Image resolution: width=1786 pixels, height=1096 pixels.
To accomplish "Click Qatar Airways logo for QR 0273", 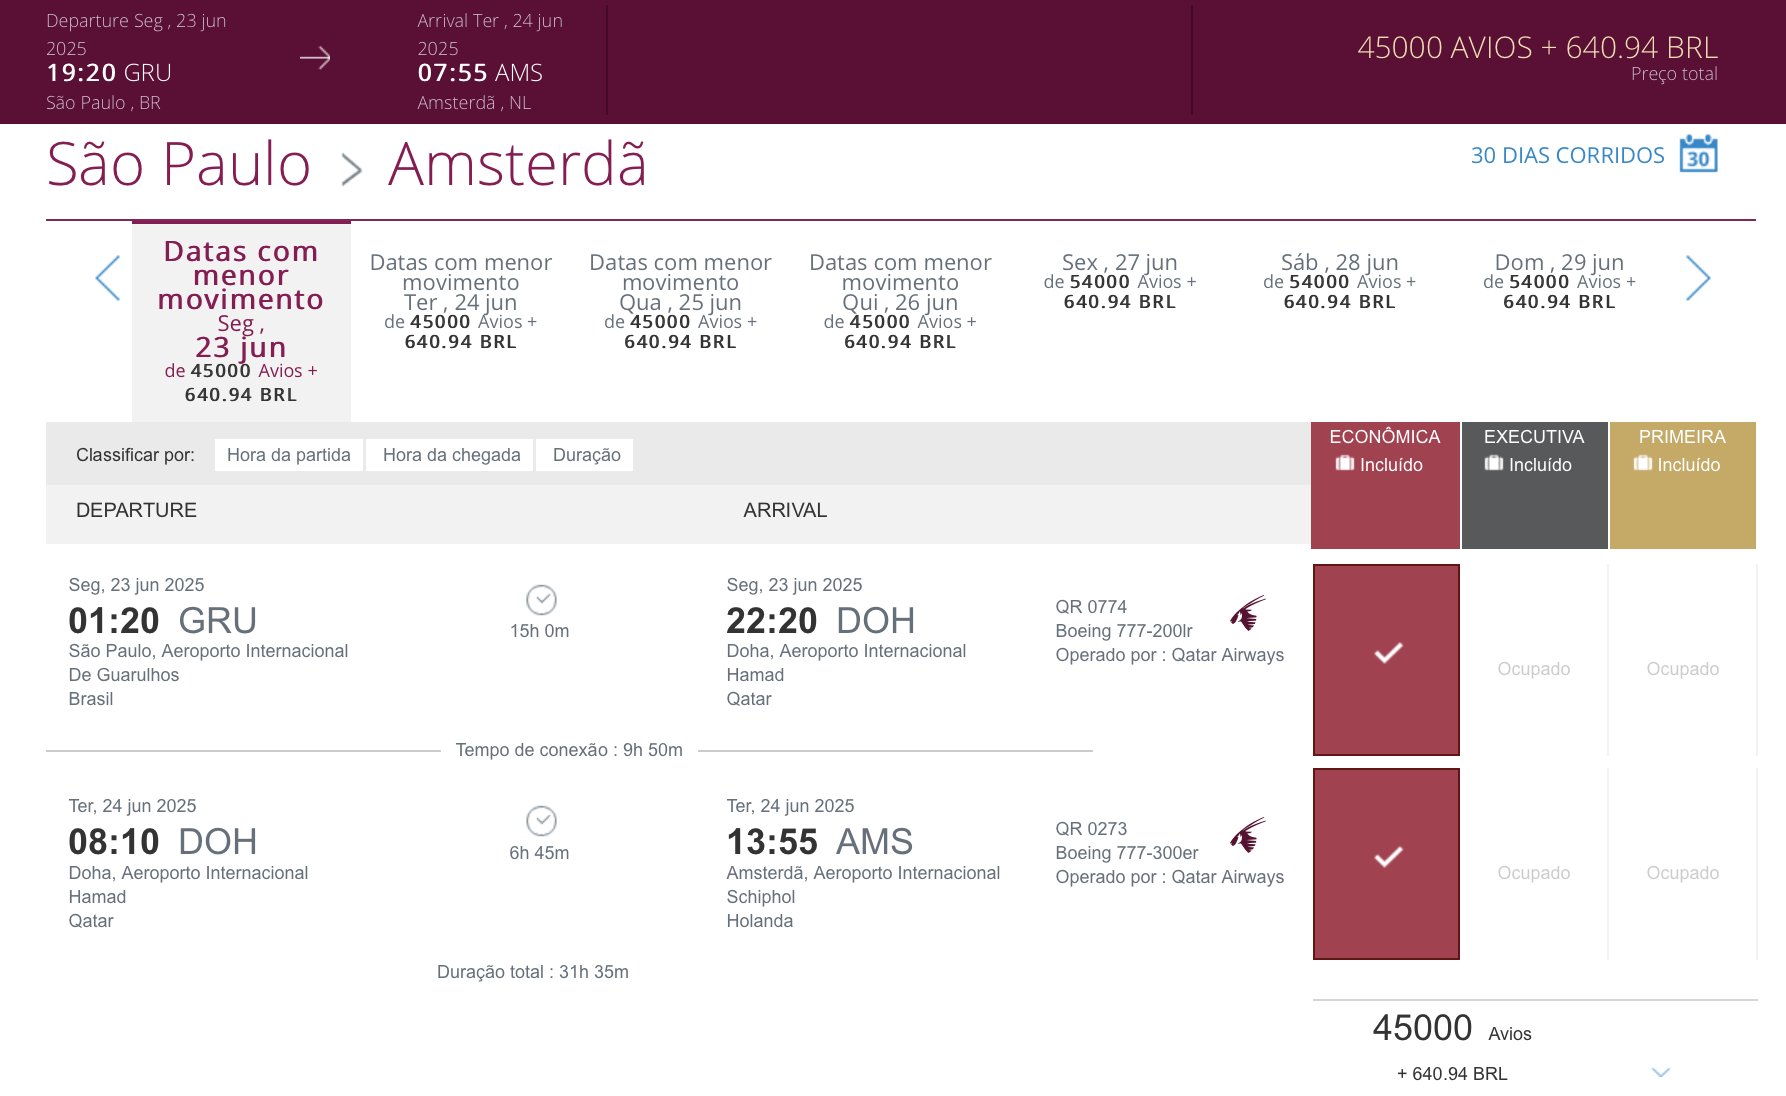I will [x=1248, y=835].
